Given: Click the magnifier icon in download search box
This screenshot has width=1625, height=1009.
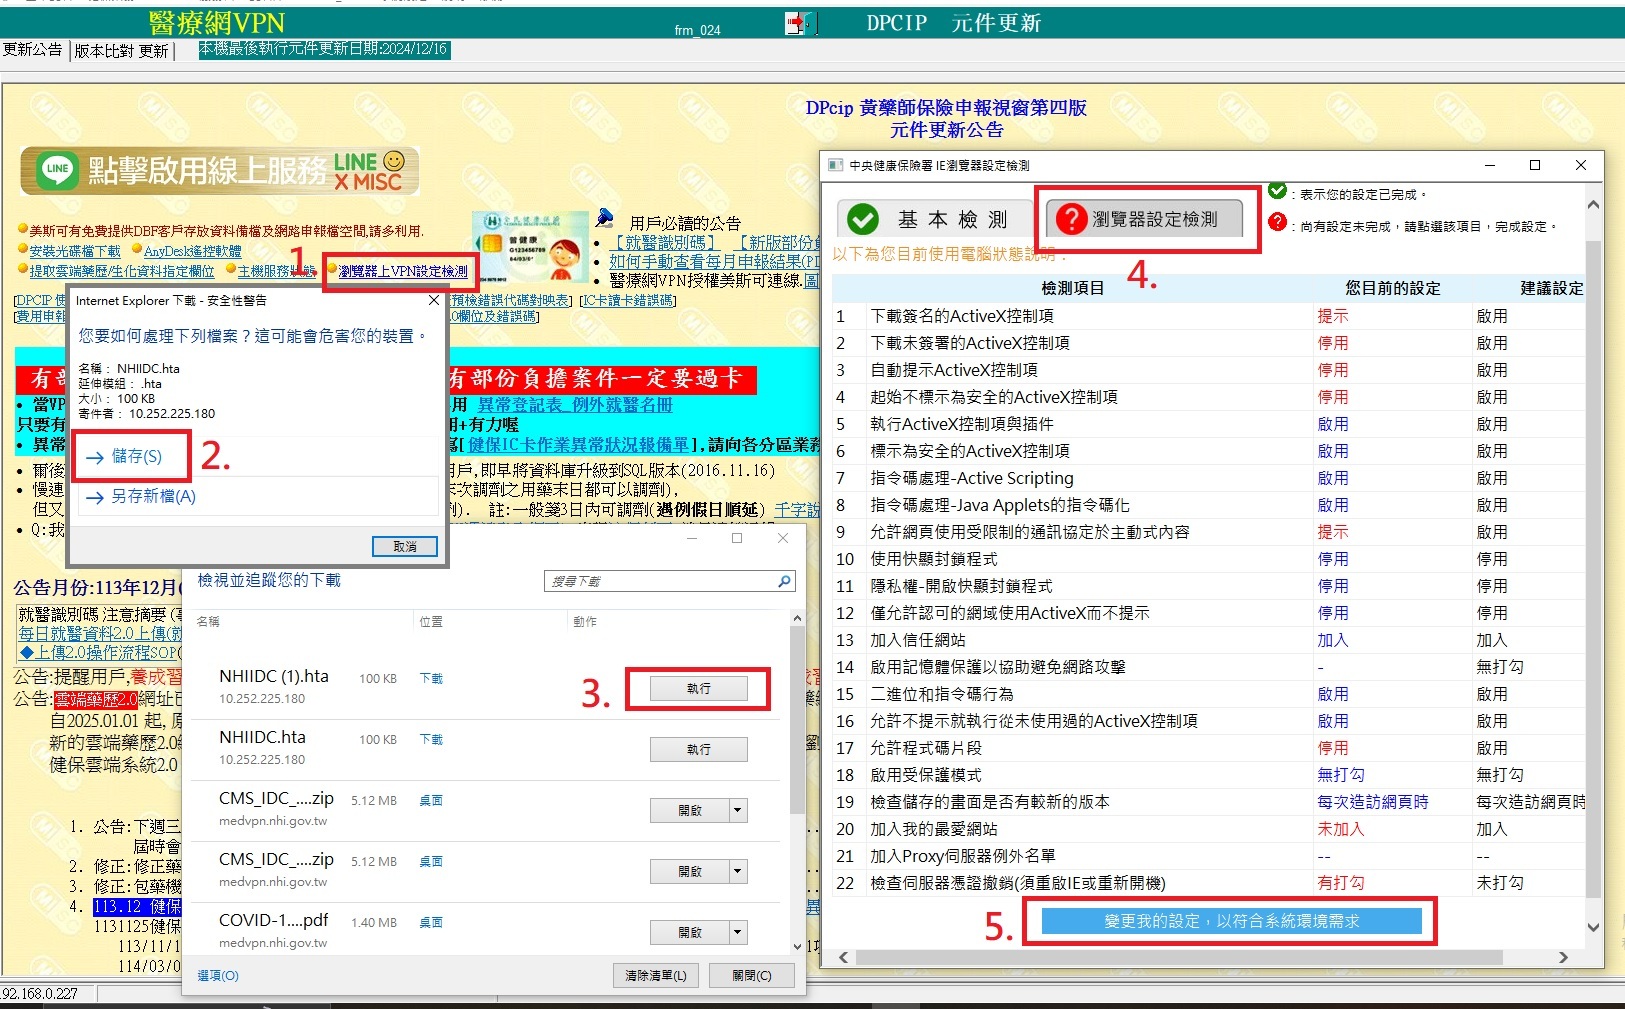Looking at the screenshot, I should click(784, 581).
